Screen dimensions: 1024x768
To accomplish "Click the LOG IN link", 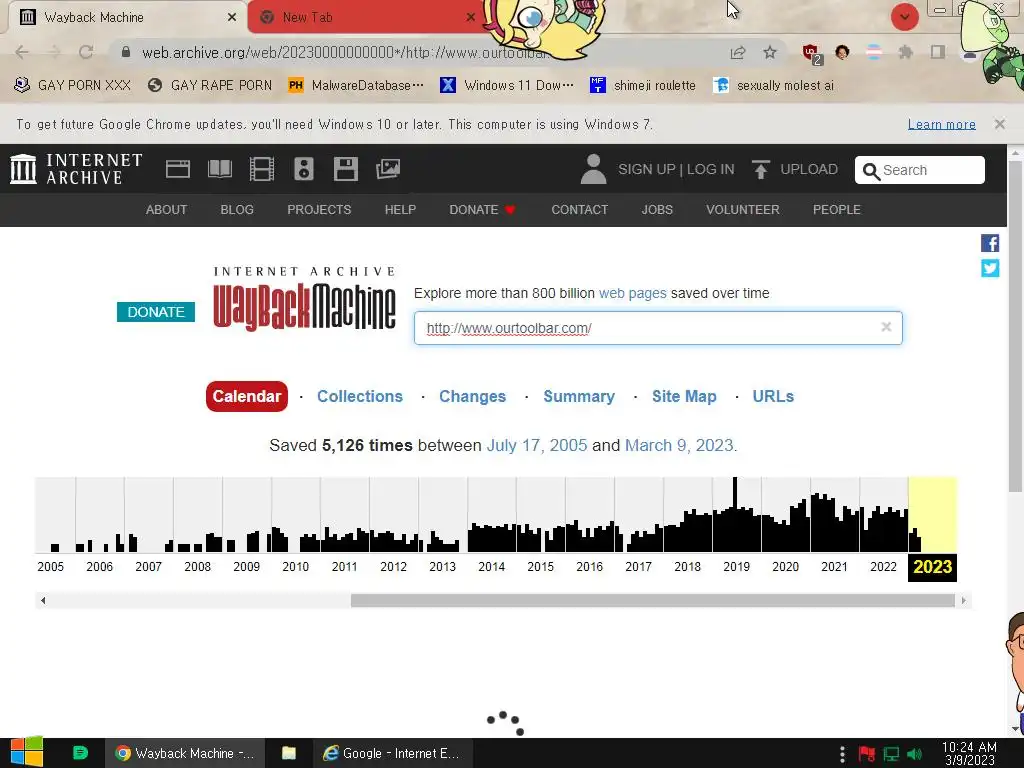I will (711, 169).
